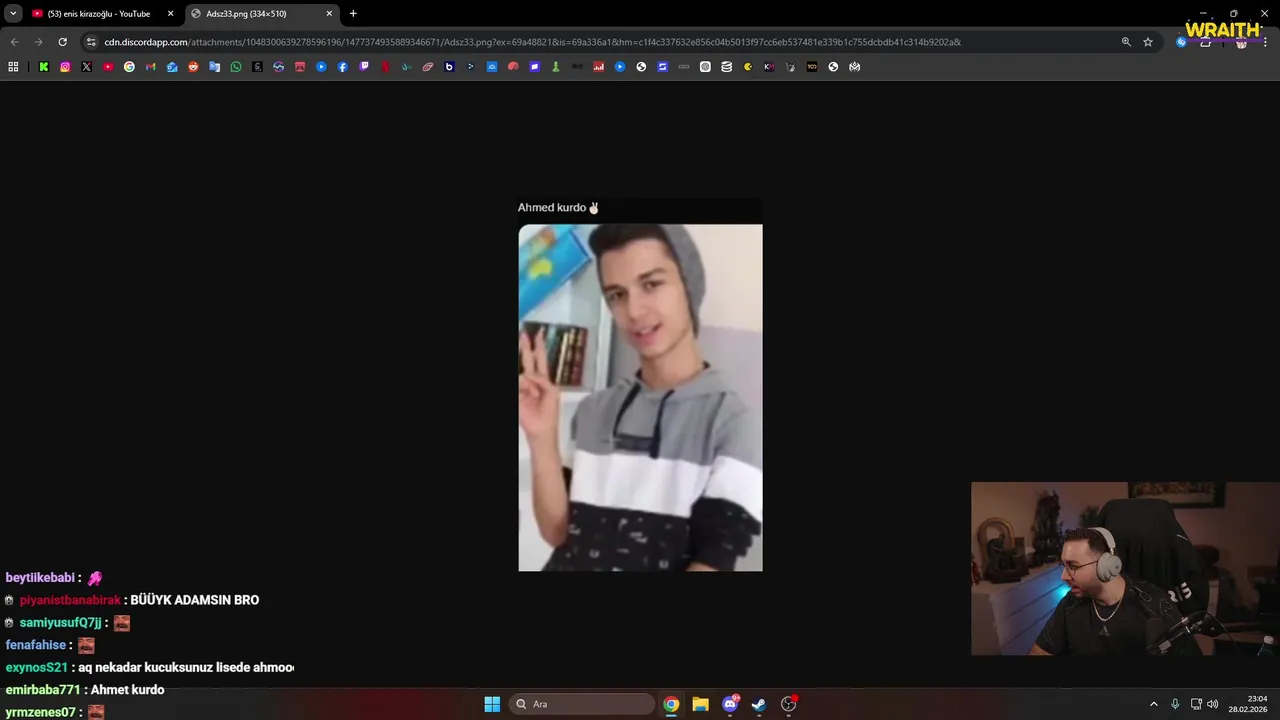Click chat username yrmzenes07
This screenshot has width=1280, height=720.
pos(40,712)
